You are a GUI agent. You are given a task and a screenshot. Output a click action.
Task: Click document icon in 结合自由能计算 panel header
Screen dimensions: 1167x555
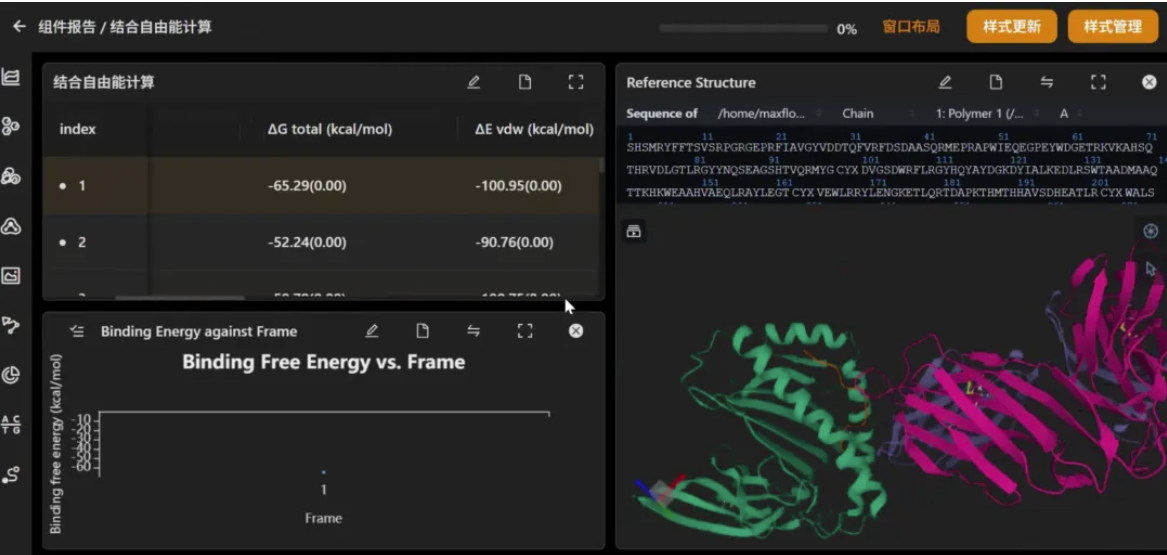point(525,83)
